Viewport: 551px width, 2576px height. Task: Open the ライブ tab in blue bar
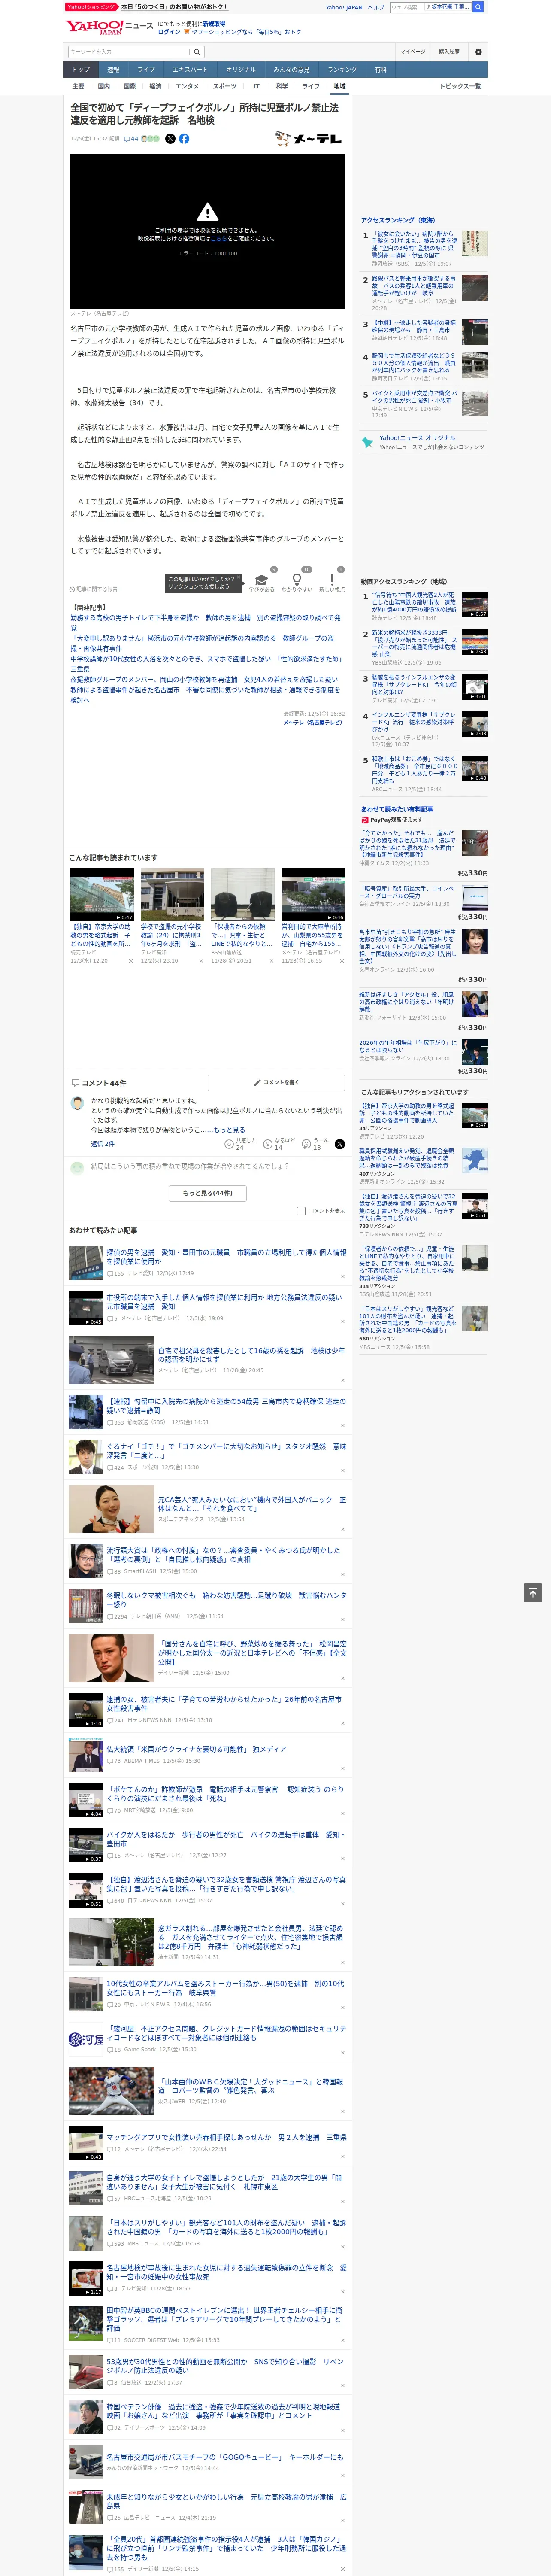point(146,70)
